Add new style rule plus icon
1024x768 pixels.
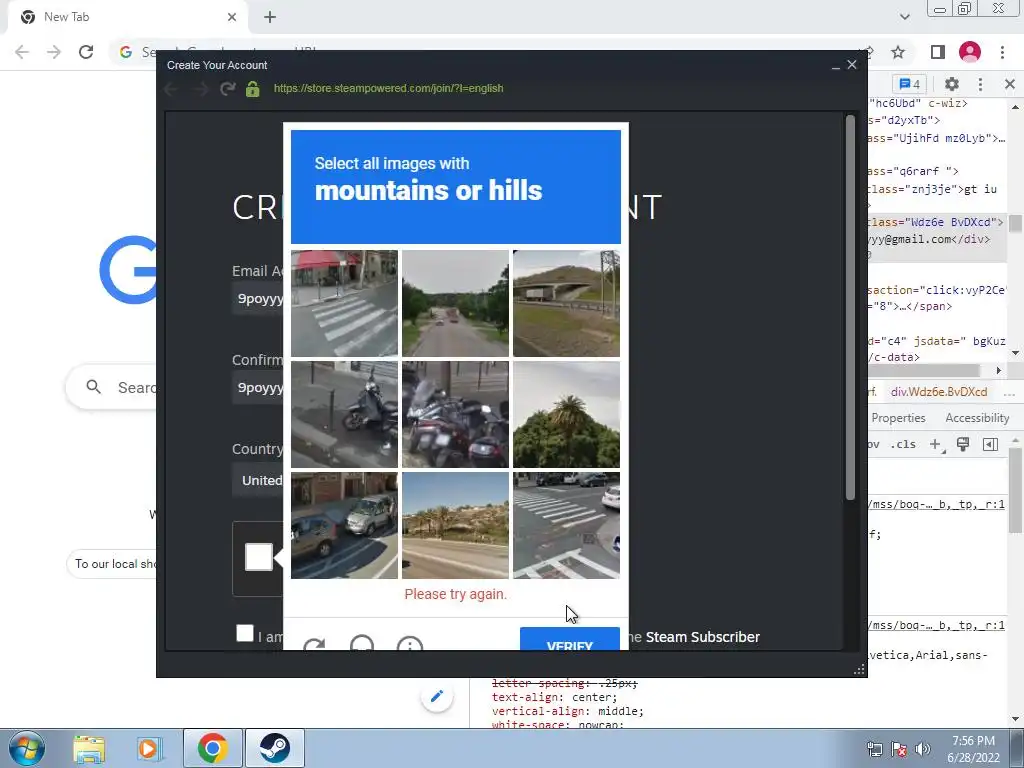936,444
